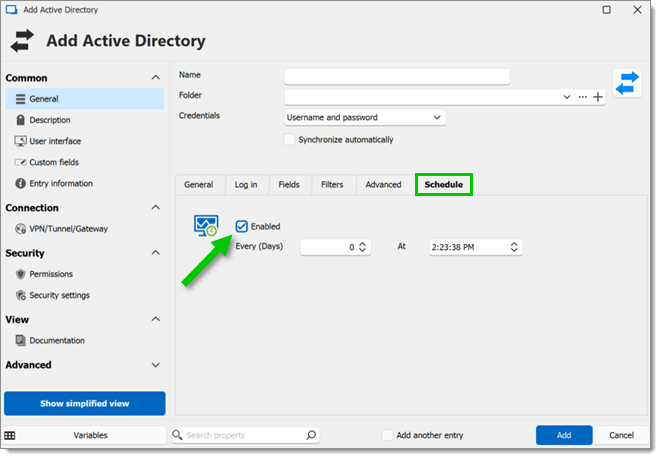Check Synchronize automatically
This screenshot has width=661, height=459.
(x=289, y=140)
